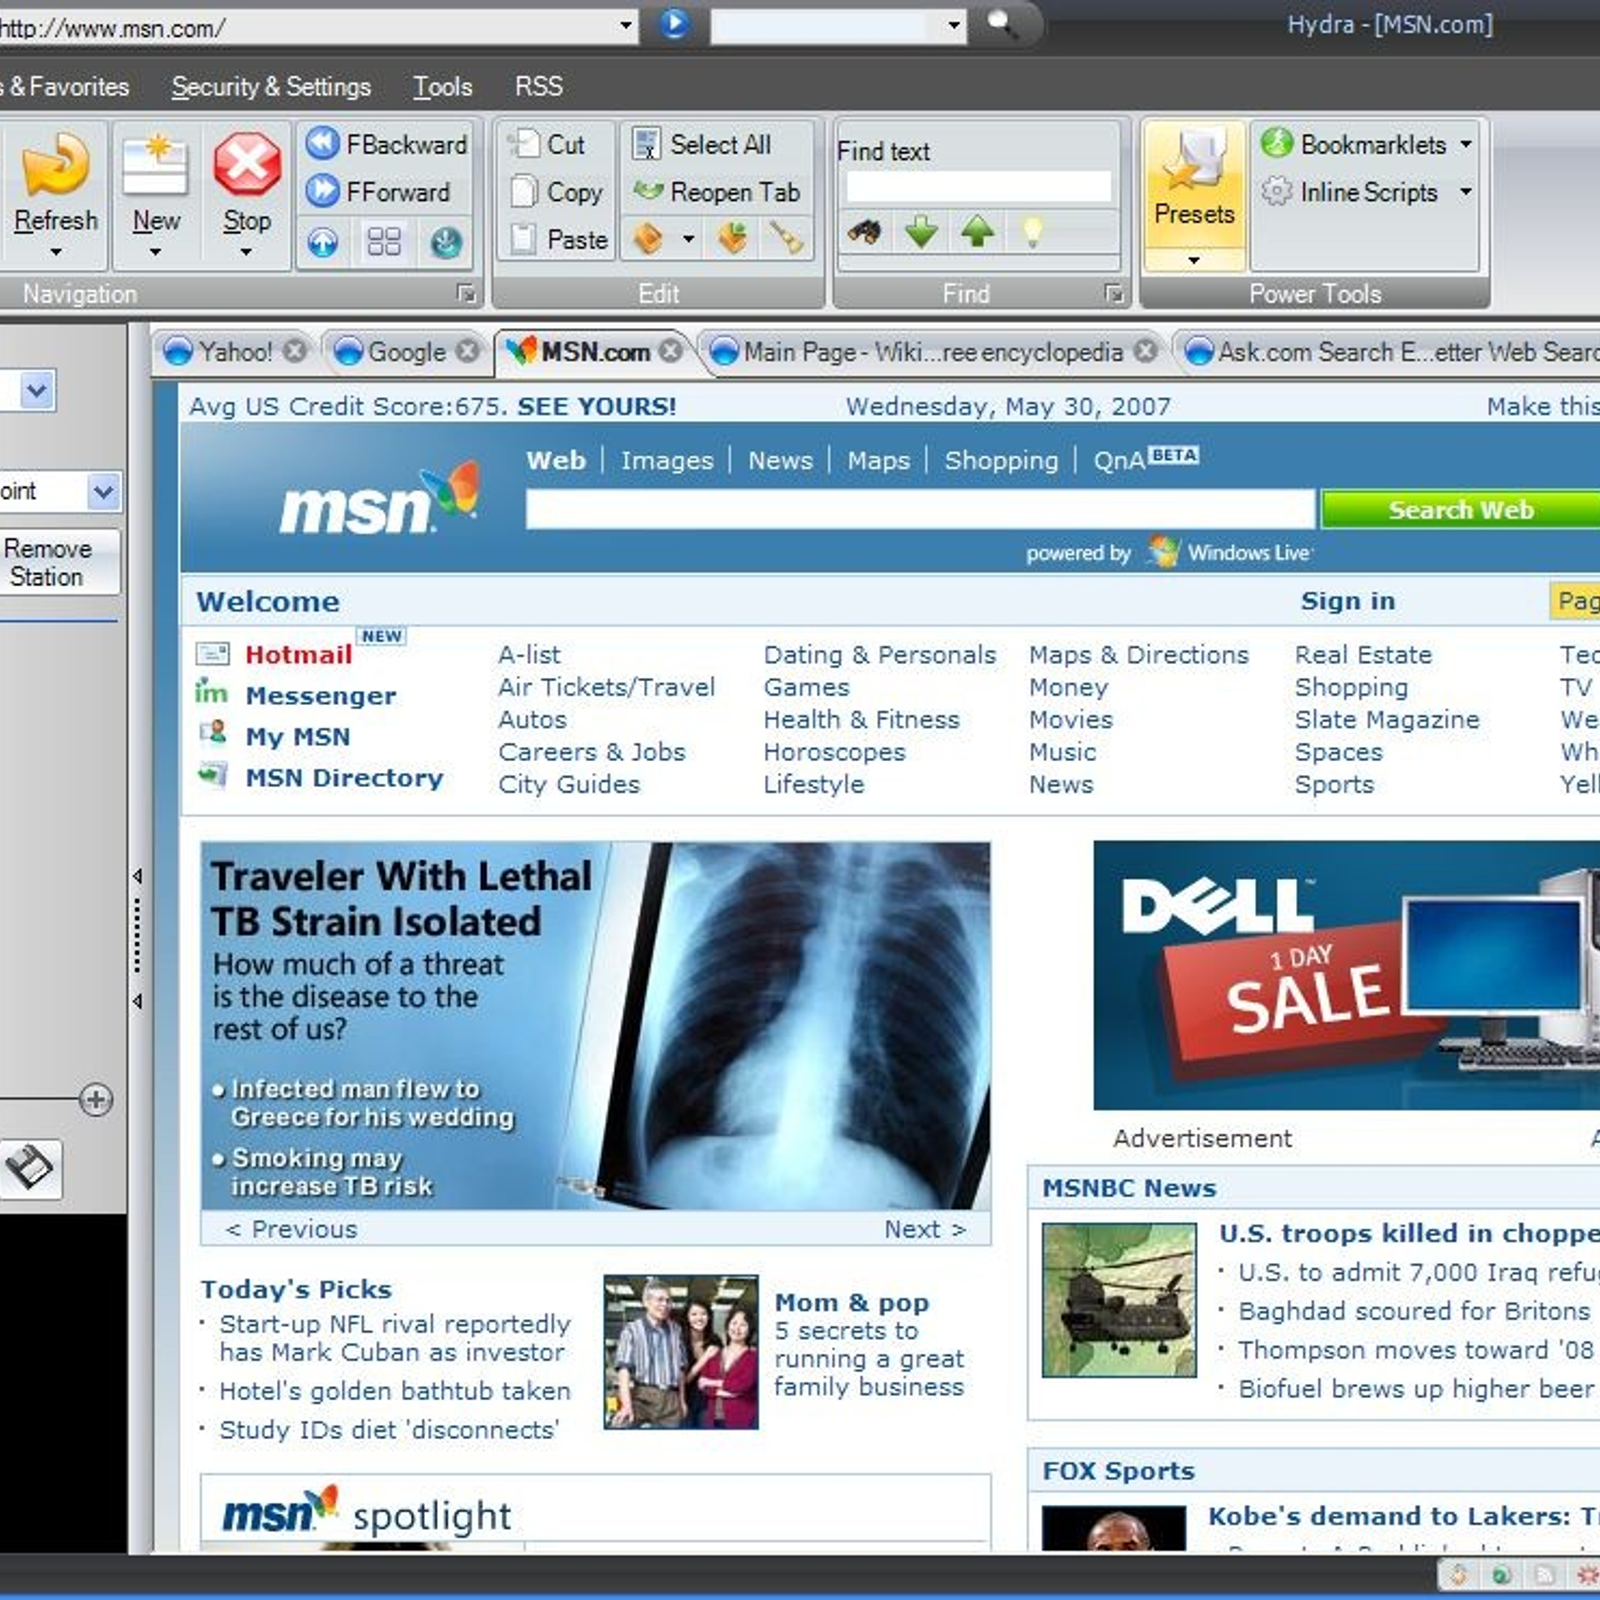Click the Mom & pop family photo
Image resolution: width=1600 pixels, height=1600 pixels.
681,1351
